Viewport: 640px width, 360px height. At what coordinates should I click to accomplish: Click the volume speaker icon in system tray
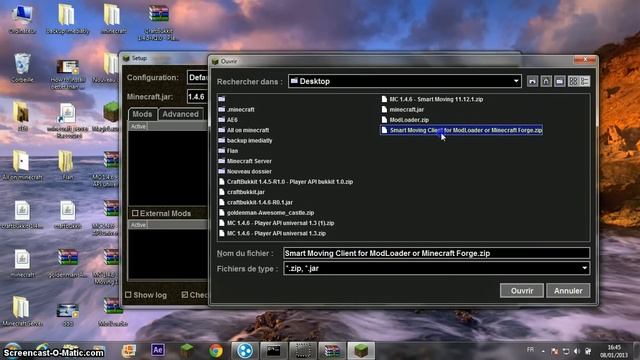(577, 351)
